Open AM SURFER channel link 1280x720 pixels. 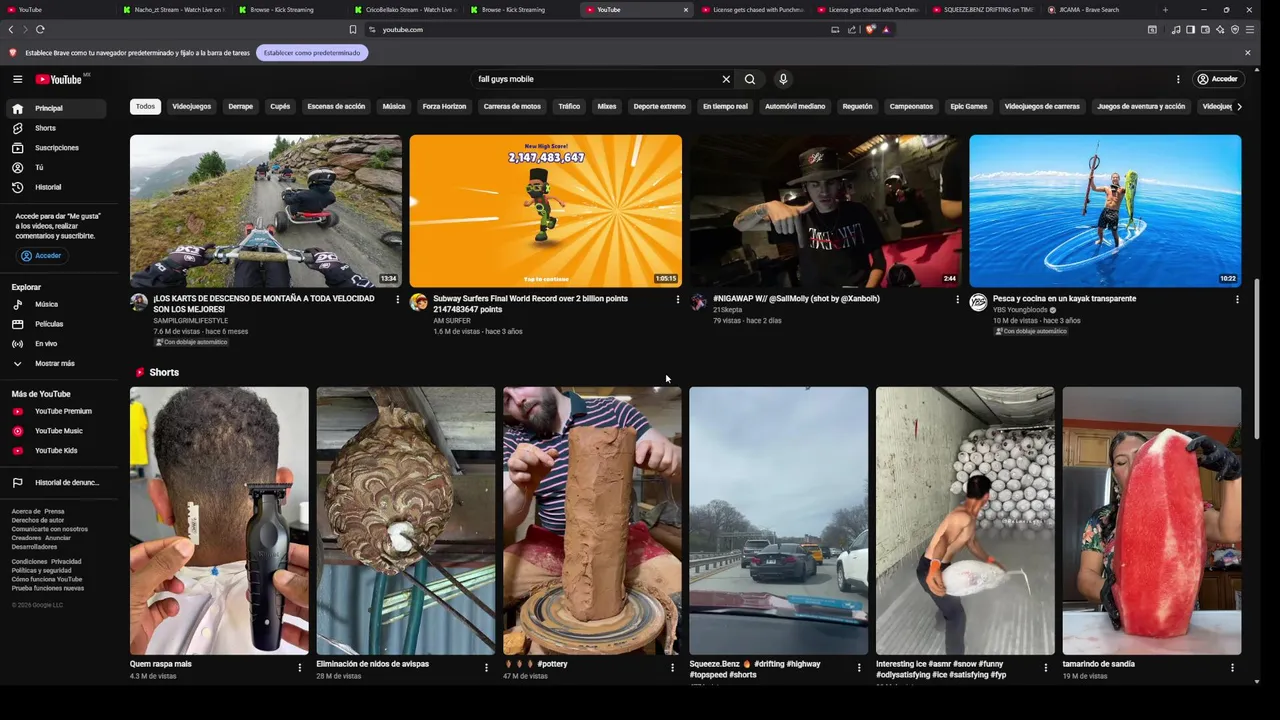pyautogui.click(x=452, y=321)
